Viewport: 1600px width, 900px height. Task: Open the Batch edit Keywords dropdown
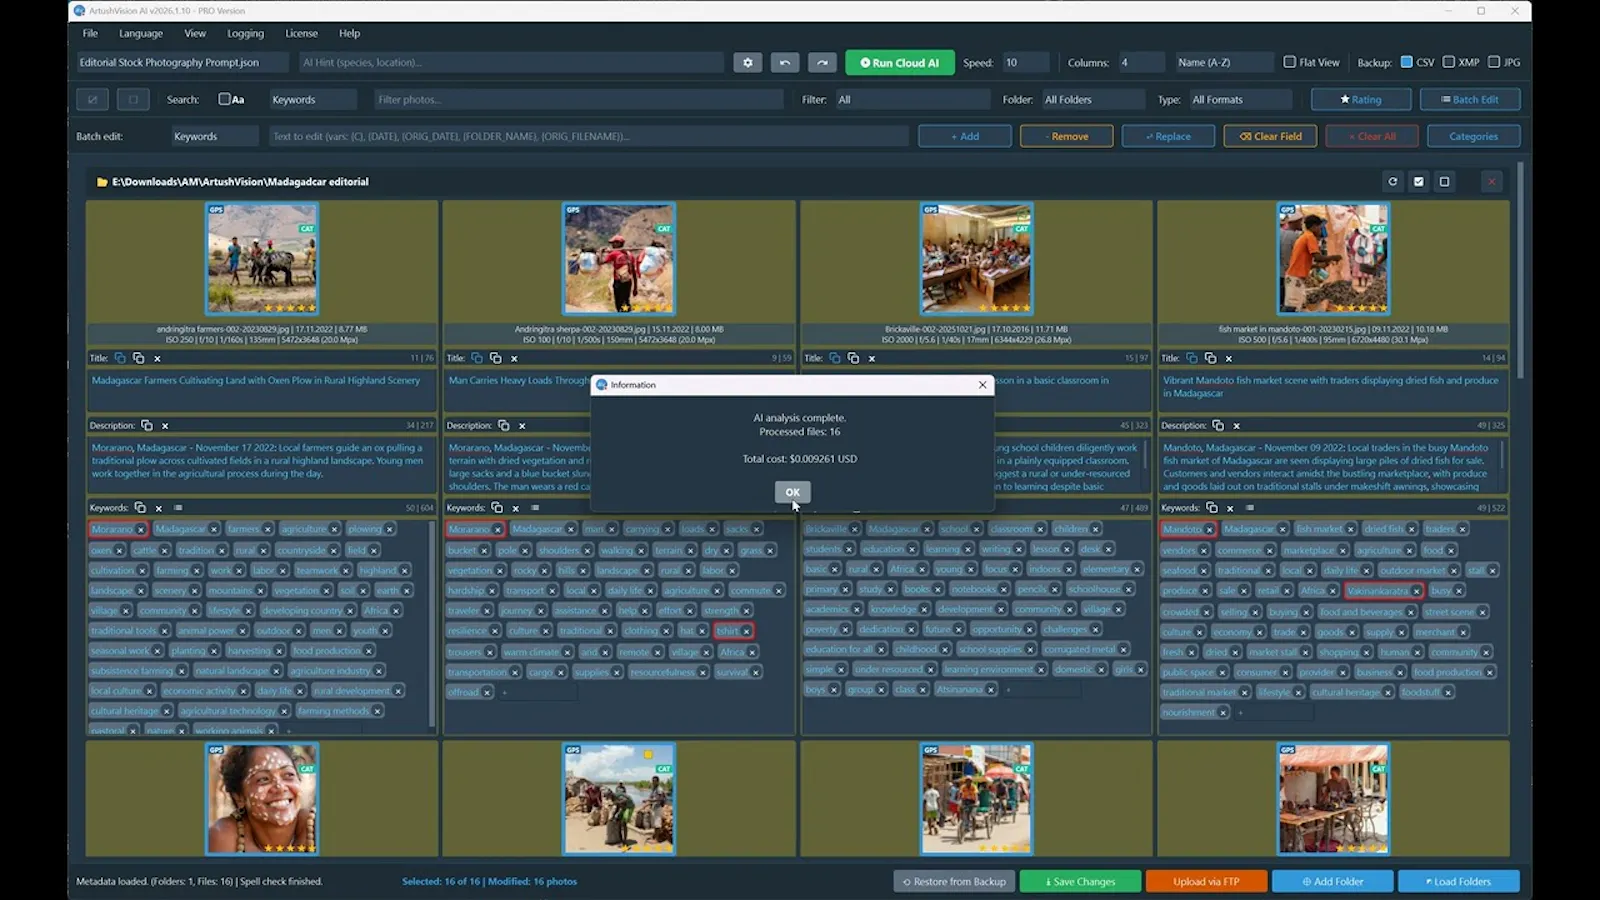[x=214, y=136]
